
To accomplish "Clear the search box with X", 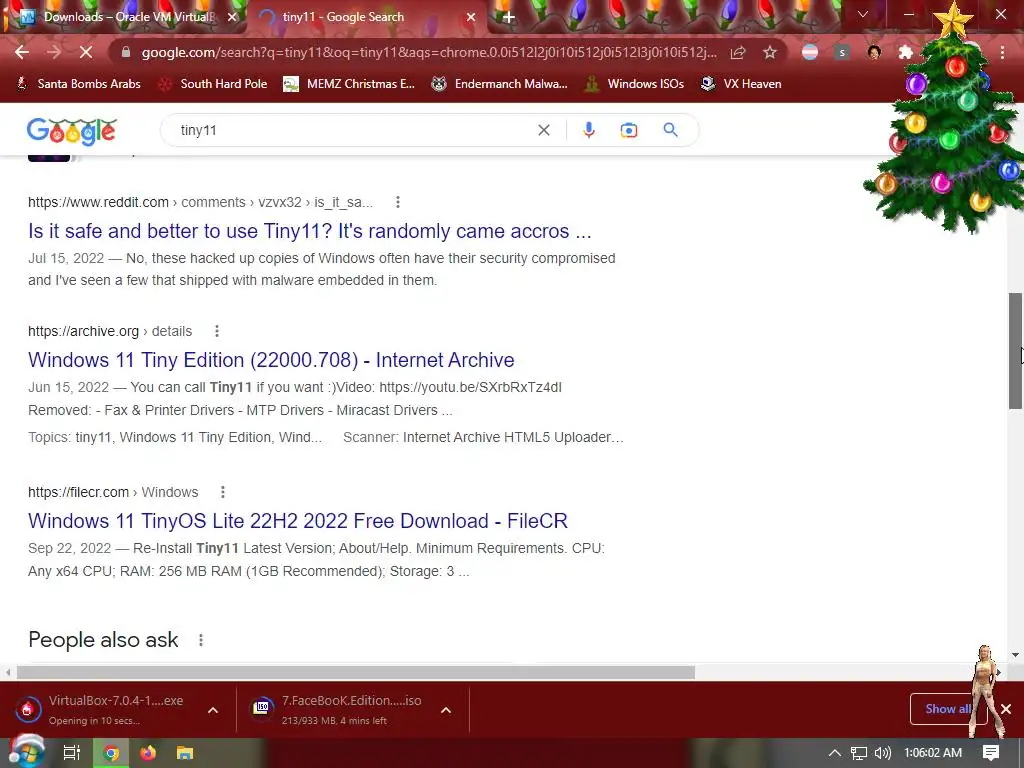I will [x=543, y=130].
